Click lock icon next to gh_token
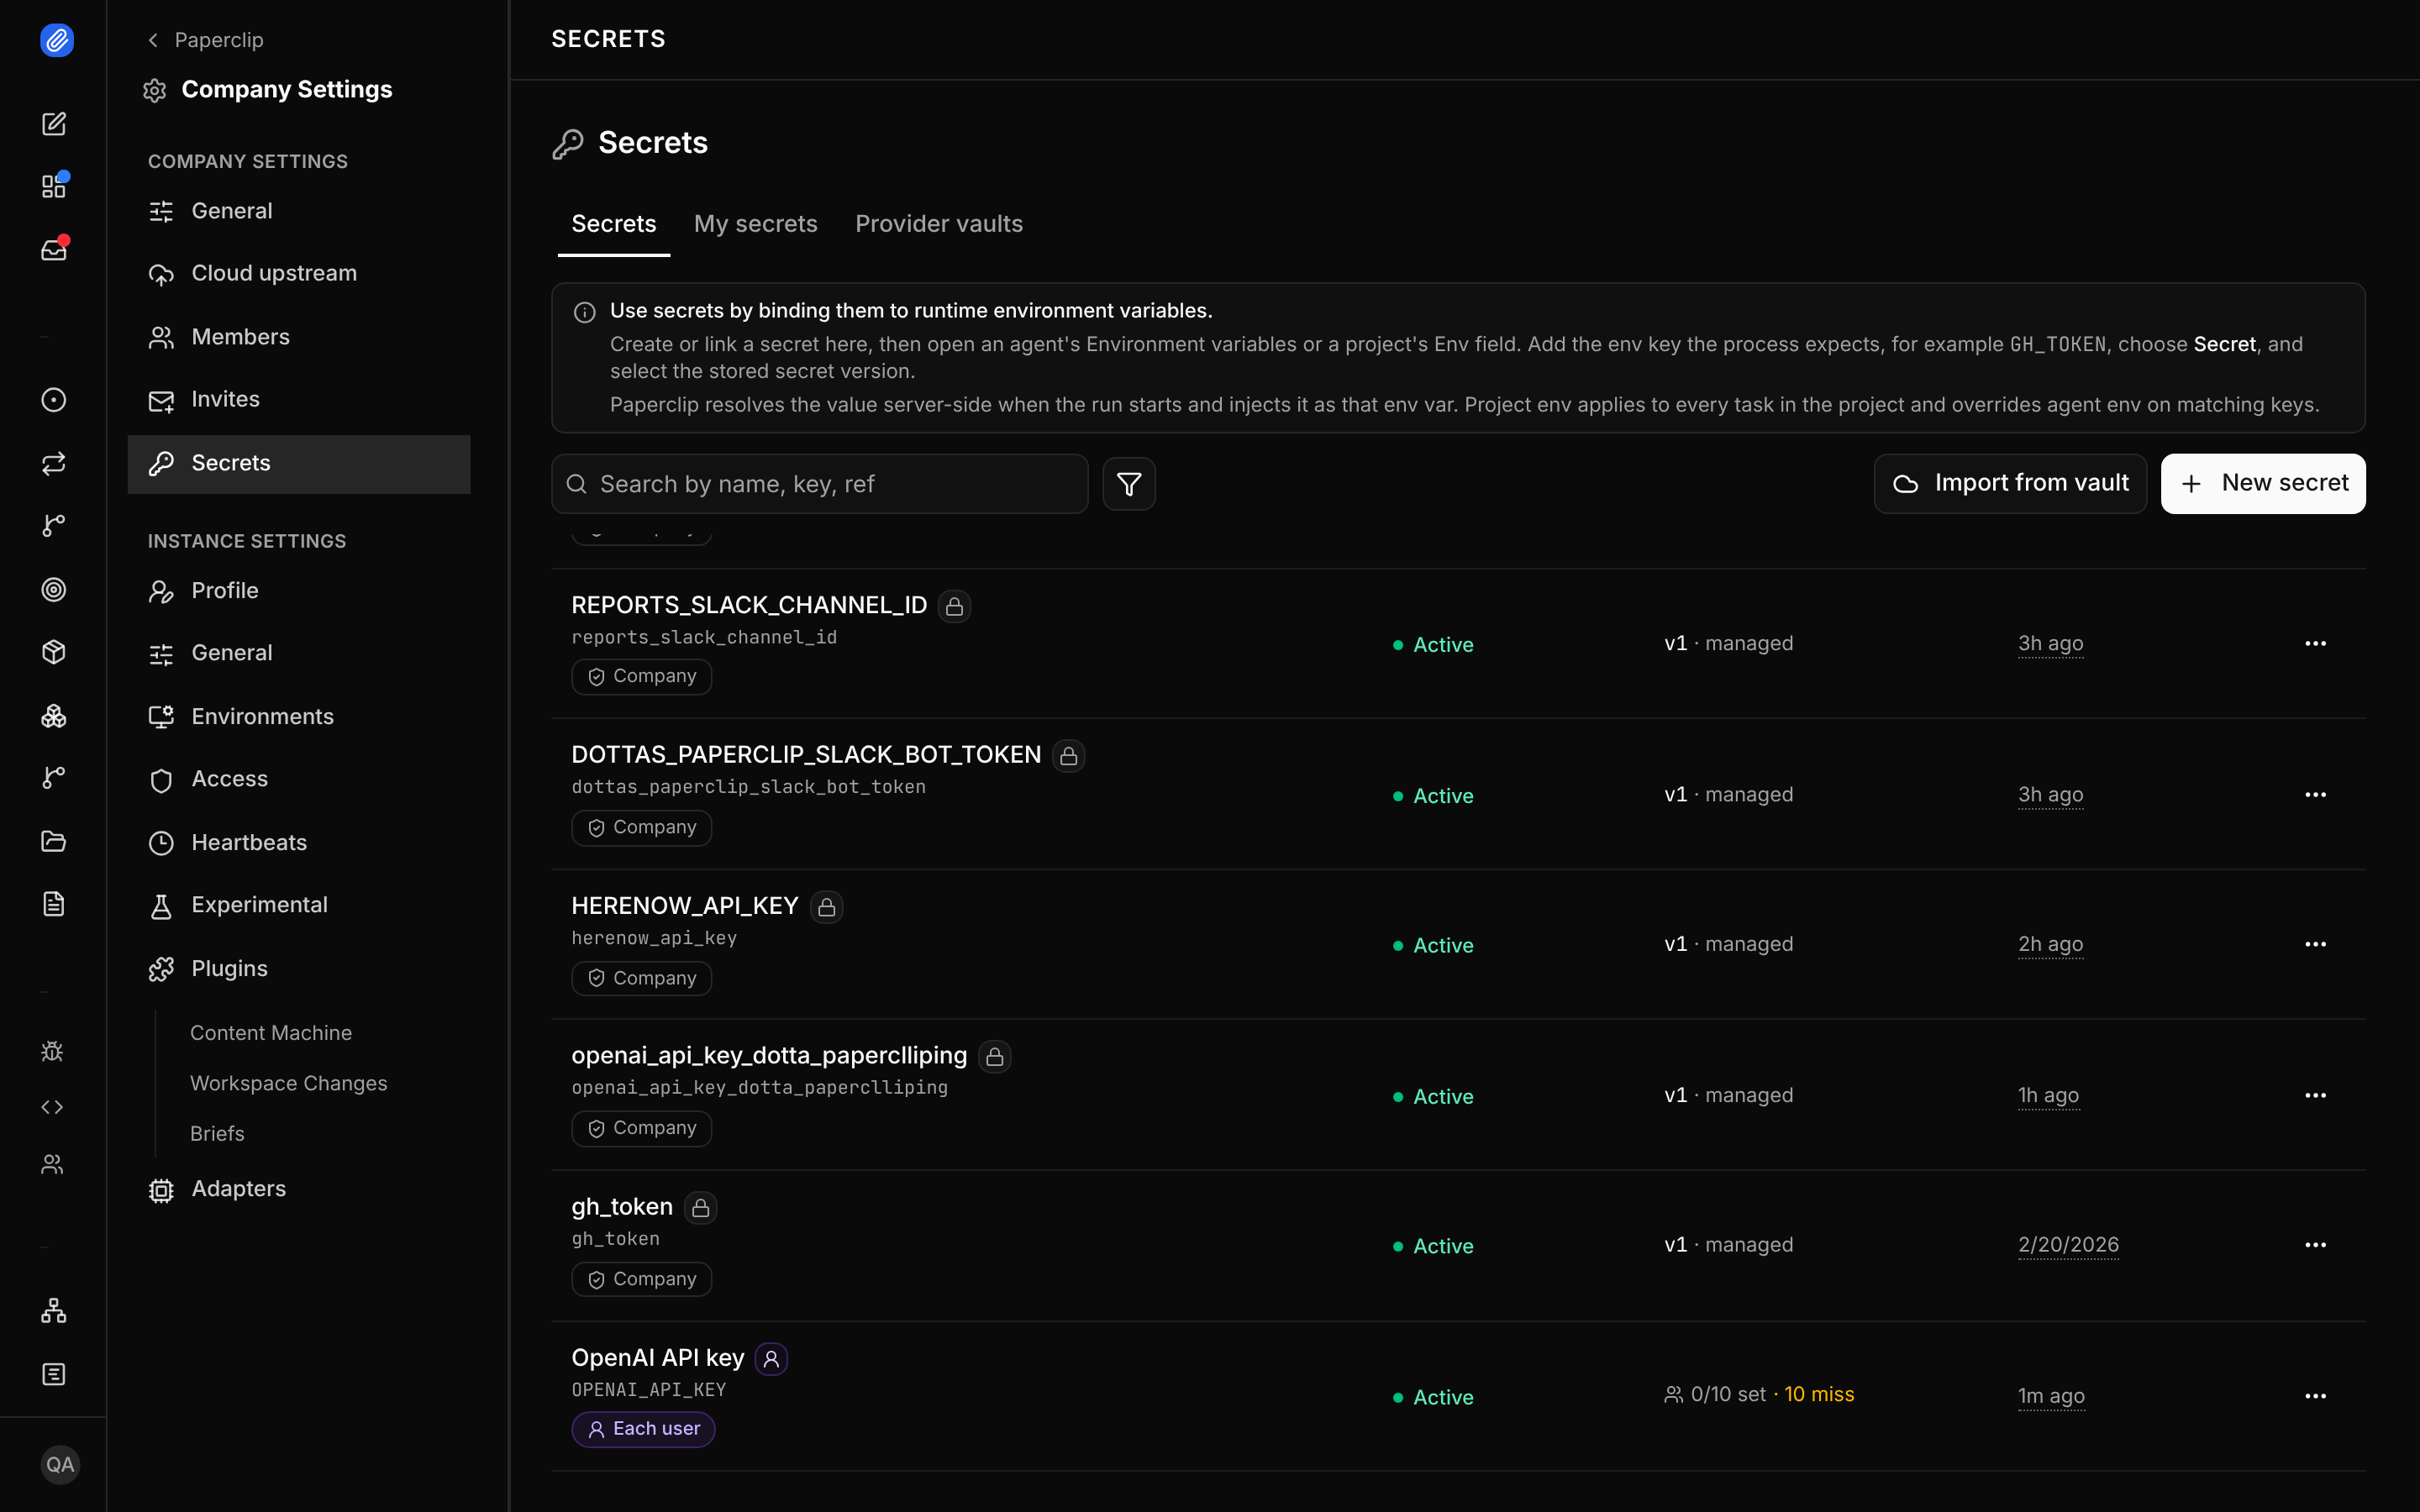This screenshot has width=2420, height=1512. coord(700,1208)
